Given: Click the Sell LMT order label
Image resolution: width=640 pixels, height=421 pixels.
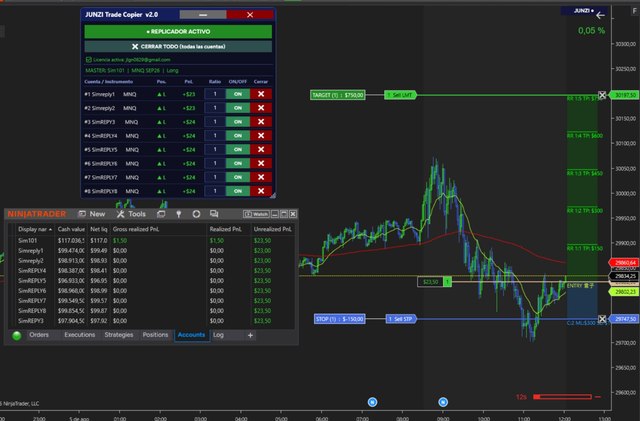Looking at the screenshot, I should point(400,95).
